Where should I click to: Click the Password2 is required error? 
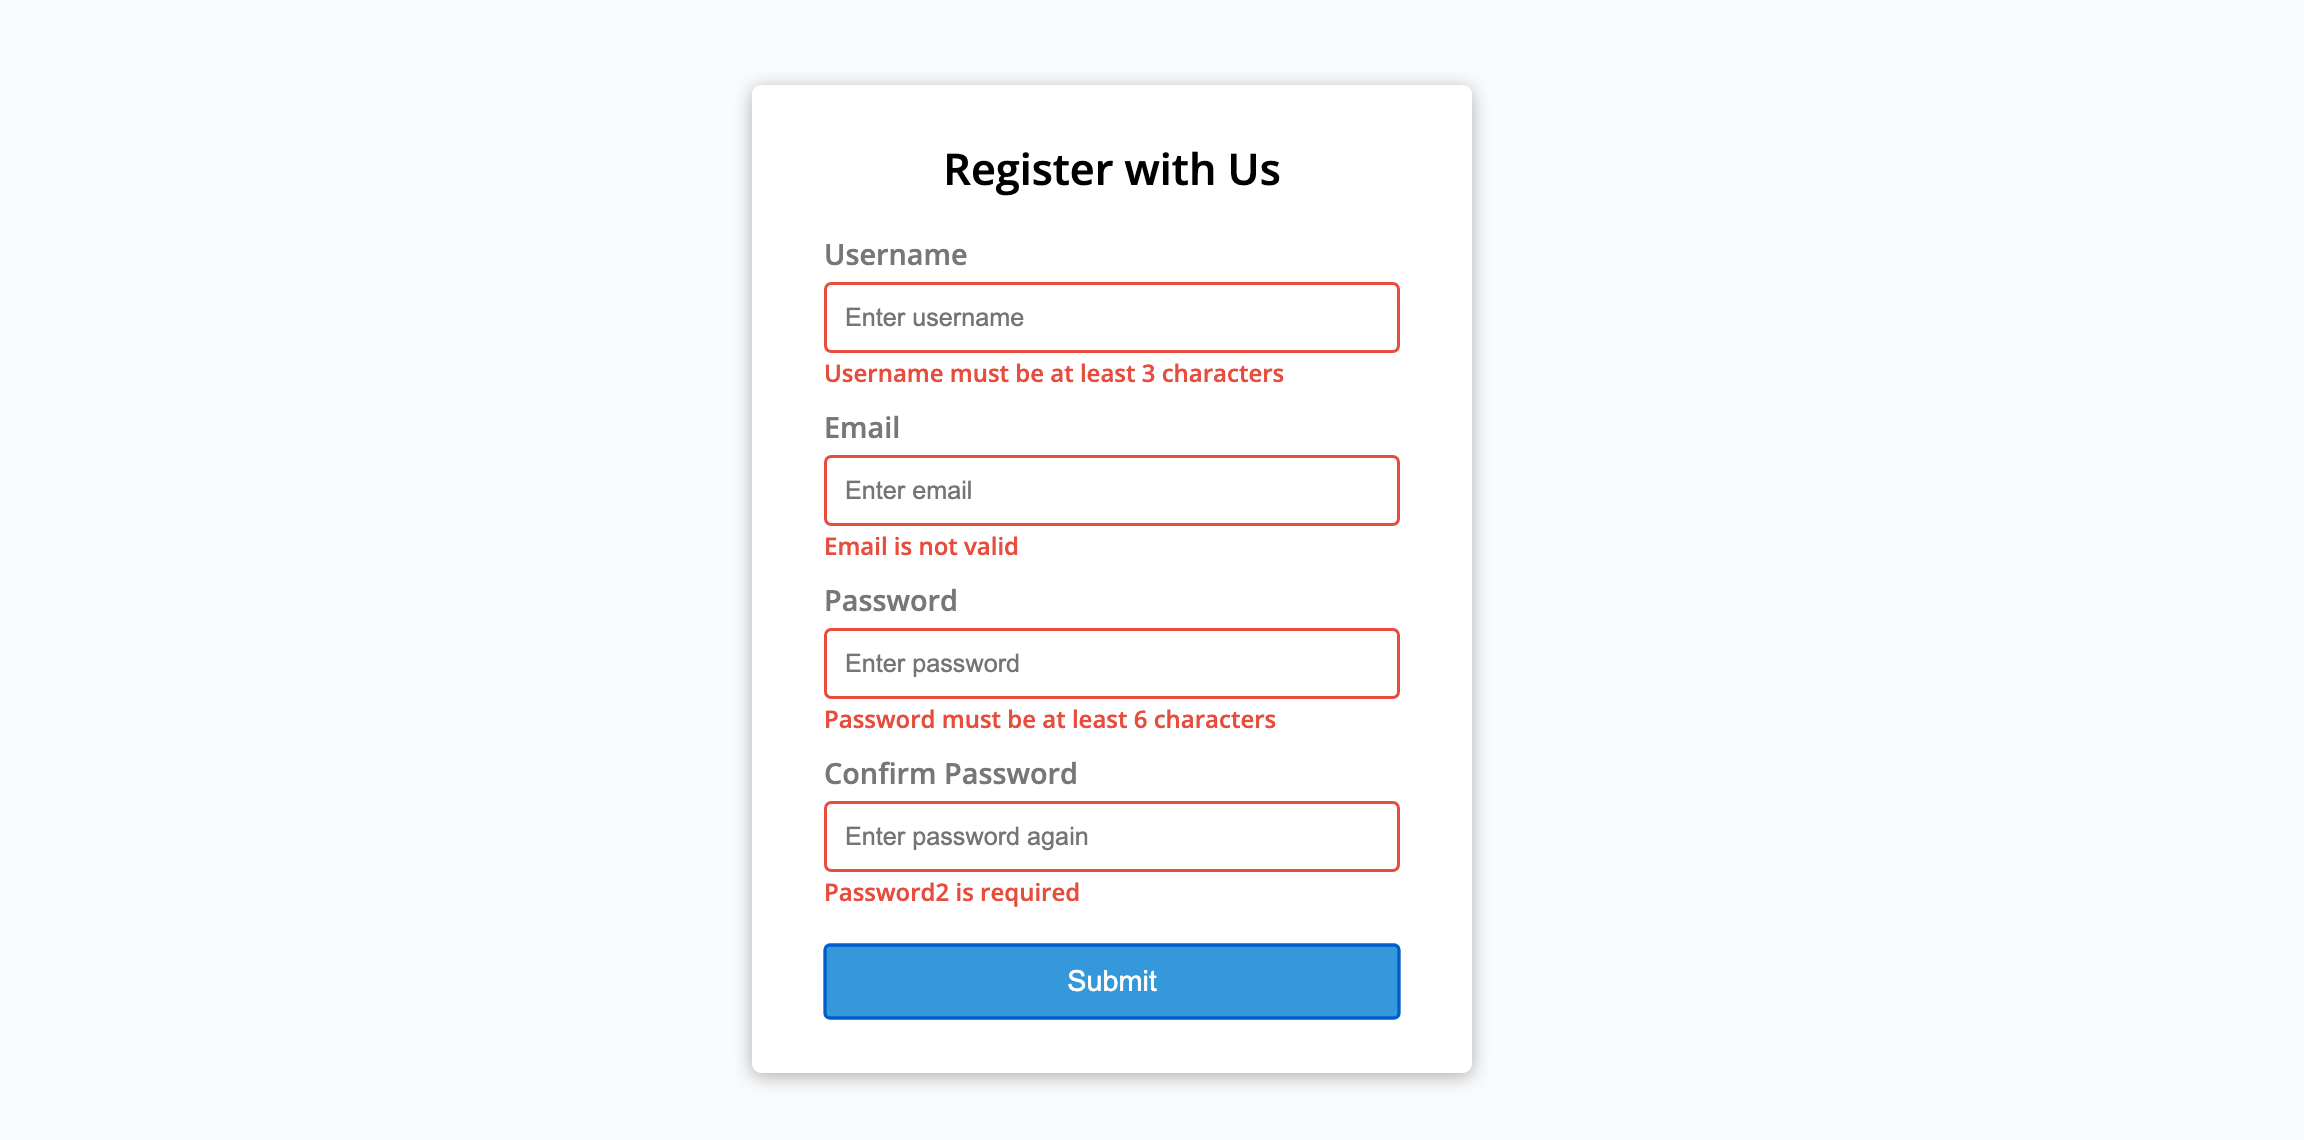[951, 892]
